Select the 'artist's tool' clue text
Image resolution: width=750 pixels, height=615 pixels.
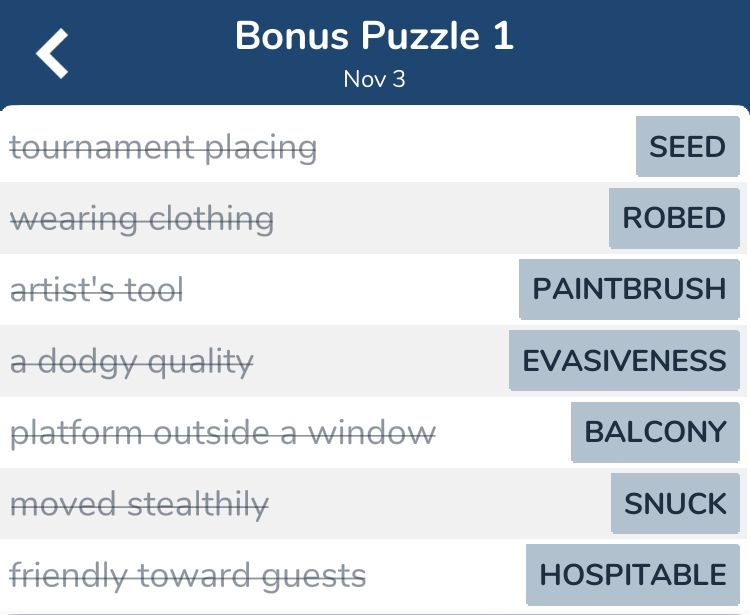[97, 290]
